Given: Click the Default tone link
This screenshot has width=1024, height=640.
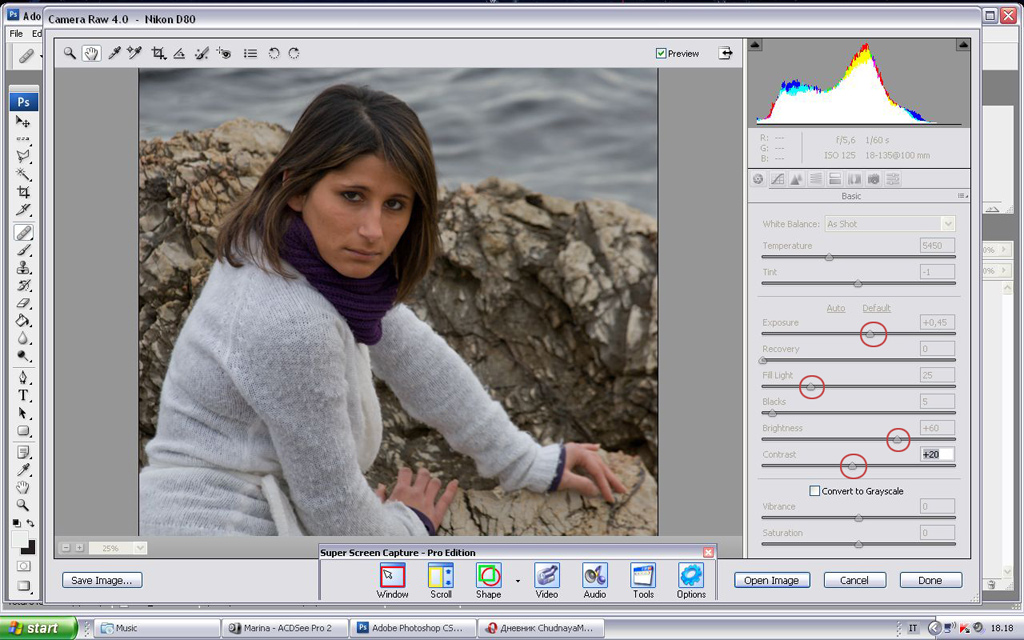Looking at the screenshot, I should click(876, 308).
